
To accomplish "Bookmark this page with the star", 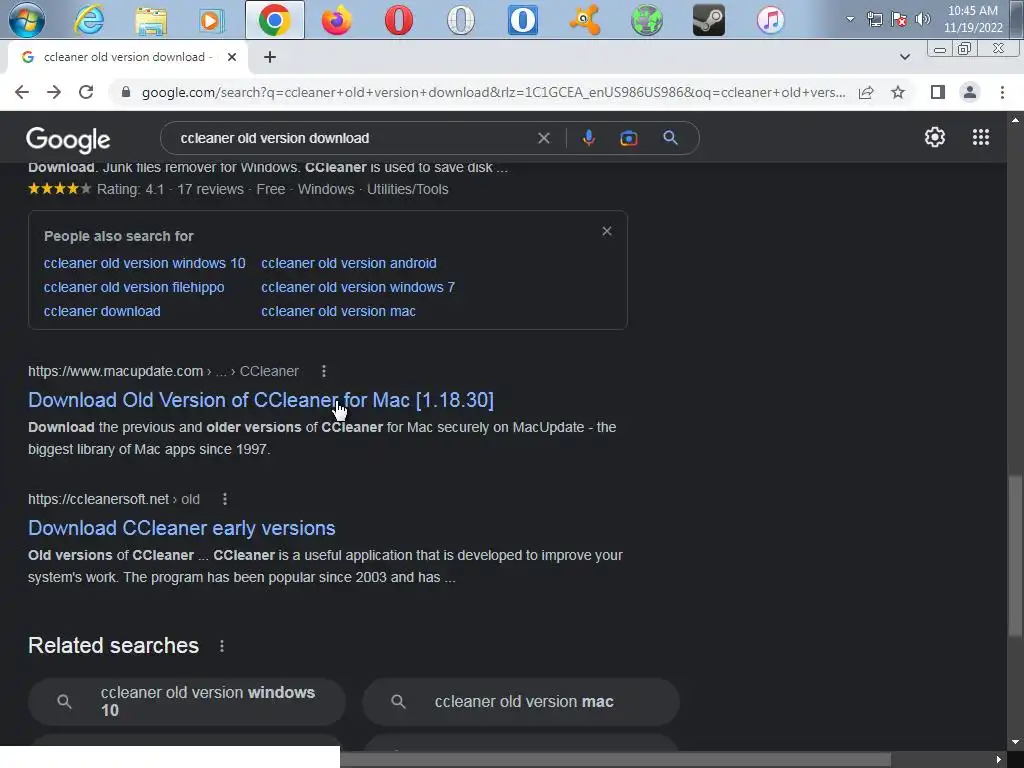I will [898, 92].
